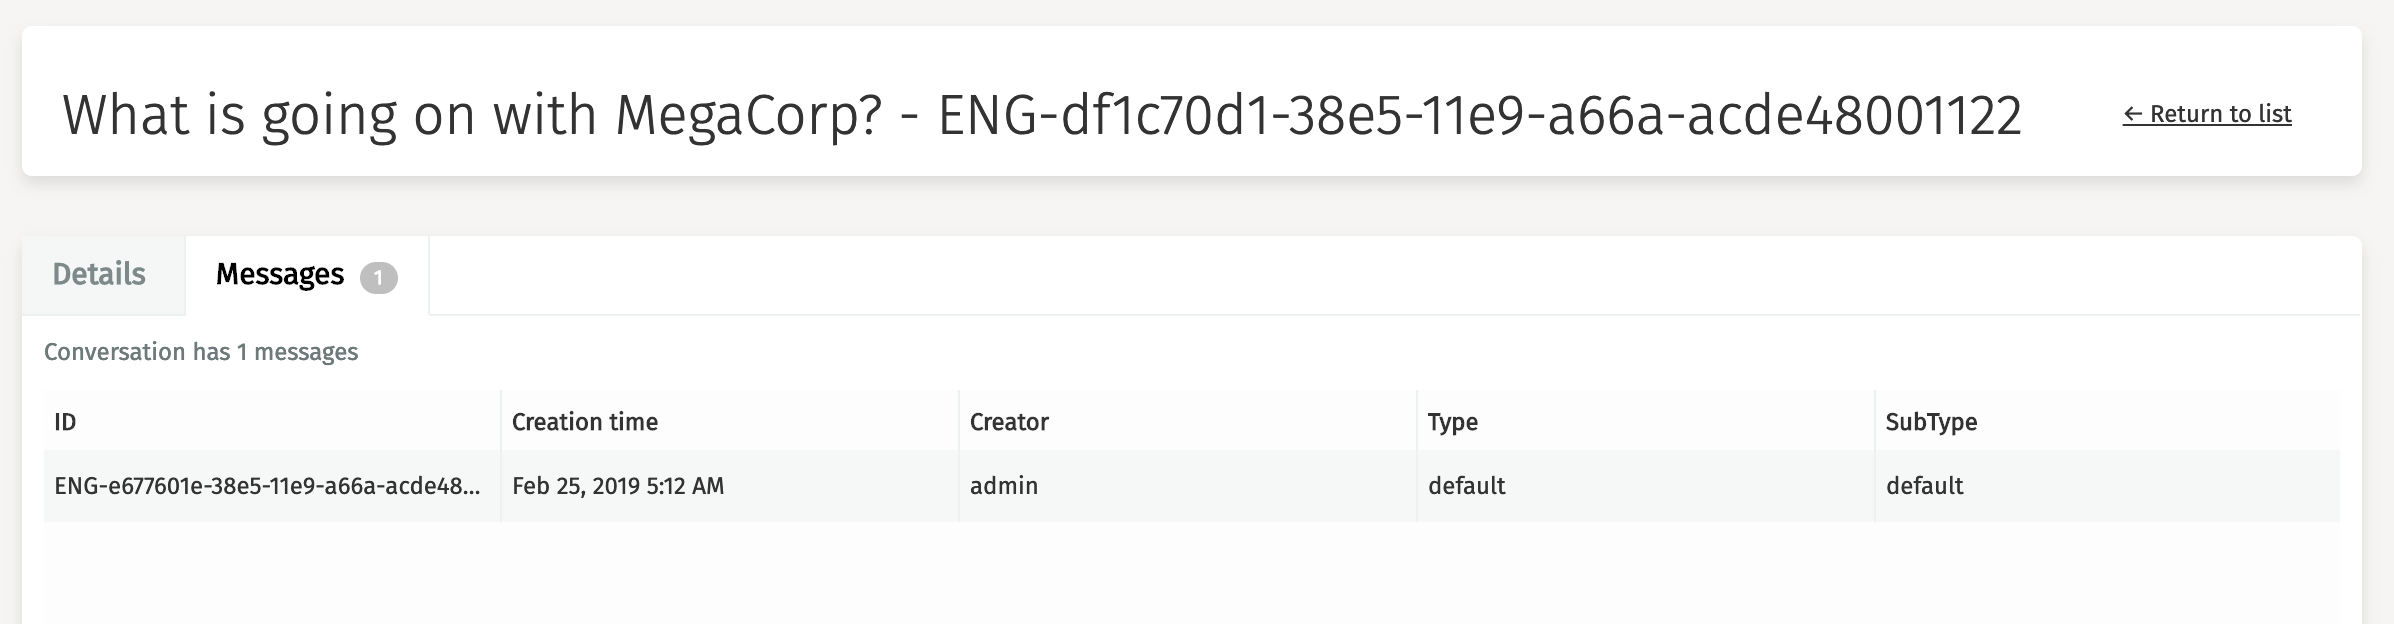
Task: Click the SubType column header
Action: point(1931,422)
